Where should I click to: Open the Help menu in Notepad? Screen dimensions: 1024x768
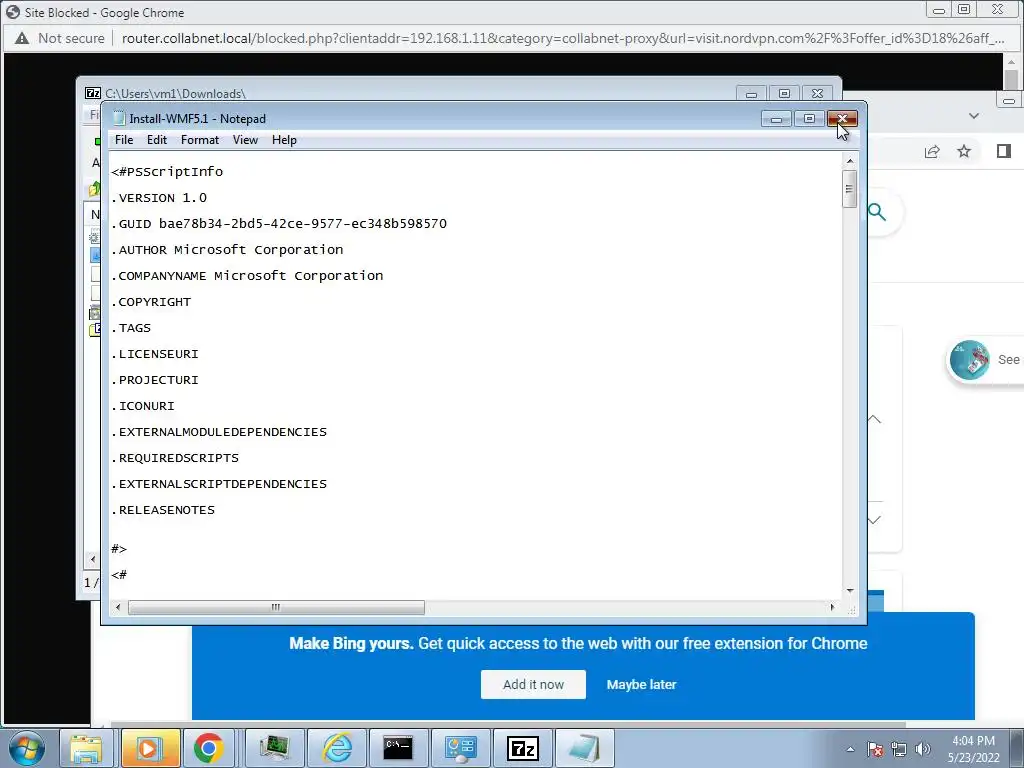click(x=284, y=140)
